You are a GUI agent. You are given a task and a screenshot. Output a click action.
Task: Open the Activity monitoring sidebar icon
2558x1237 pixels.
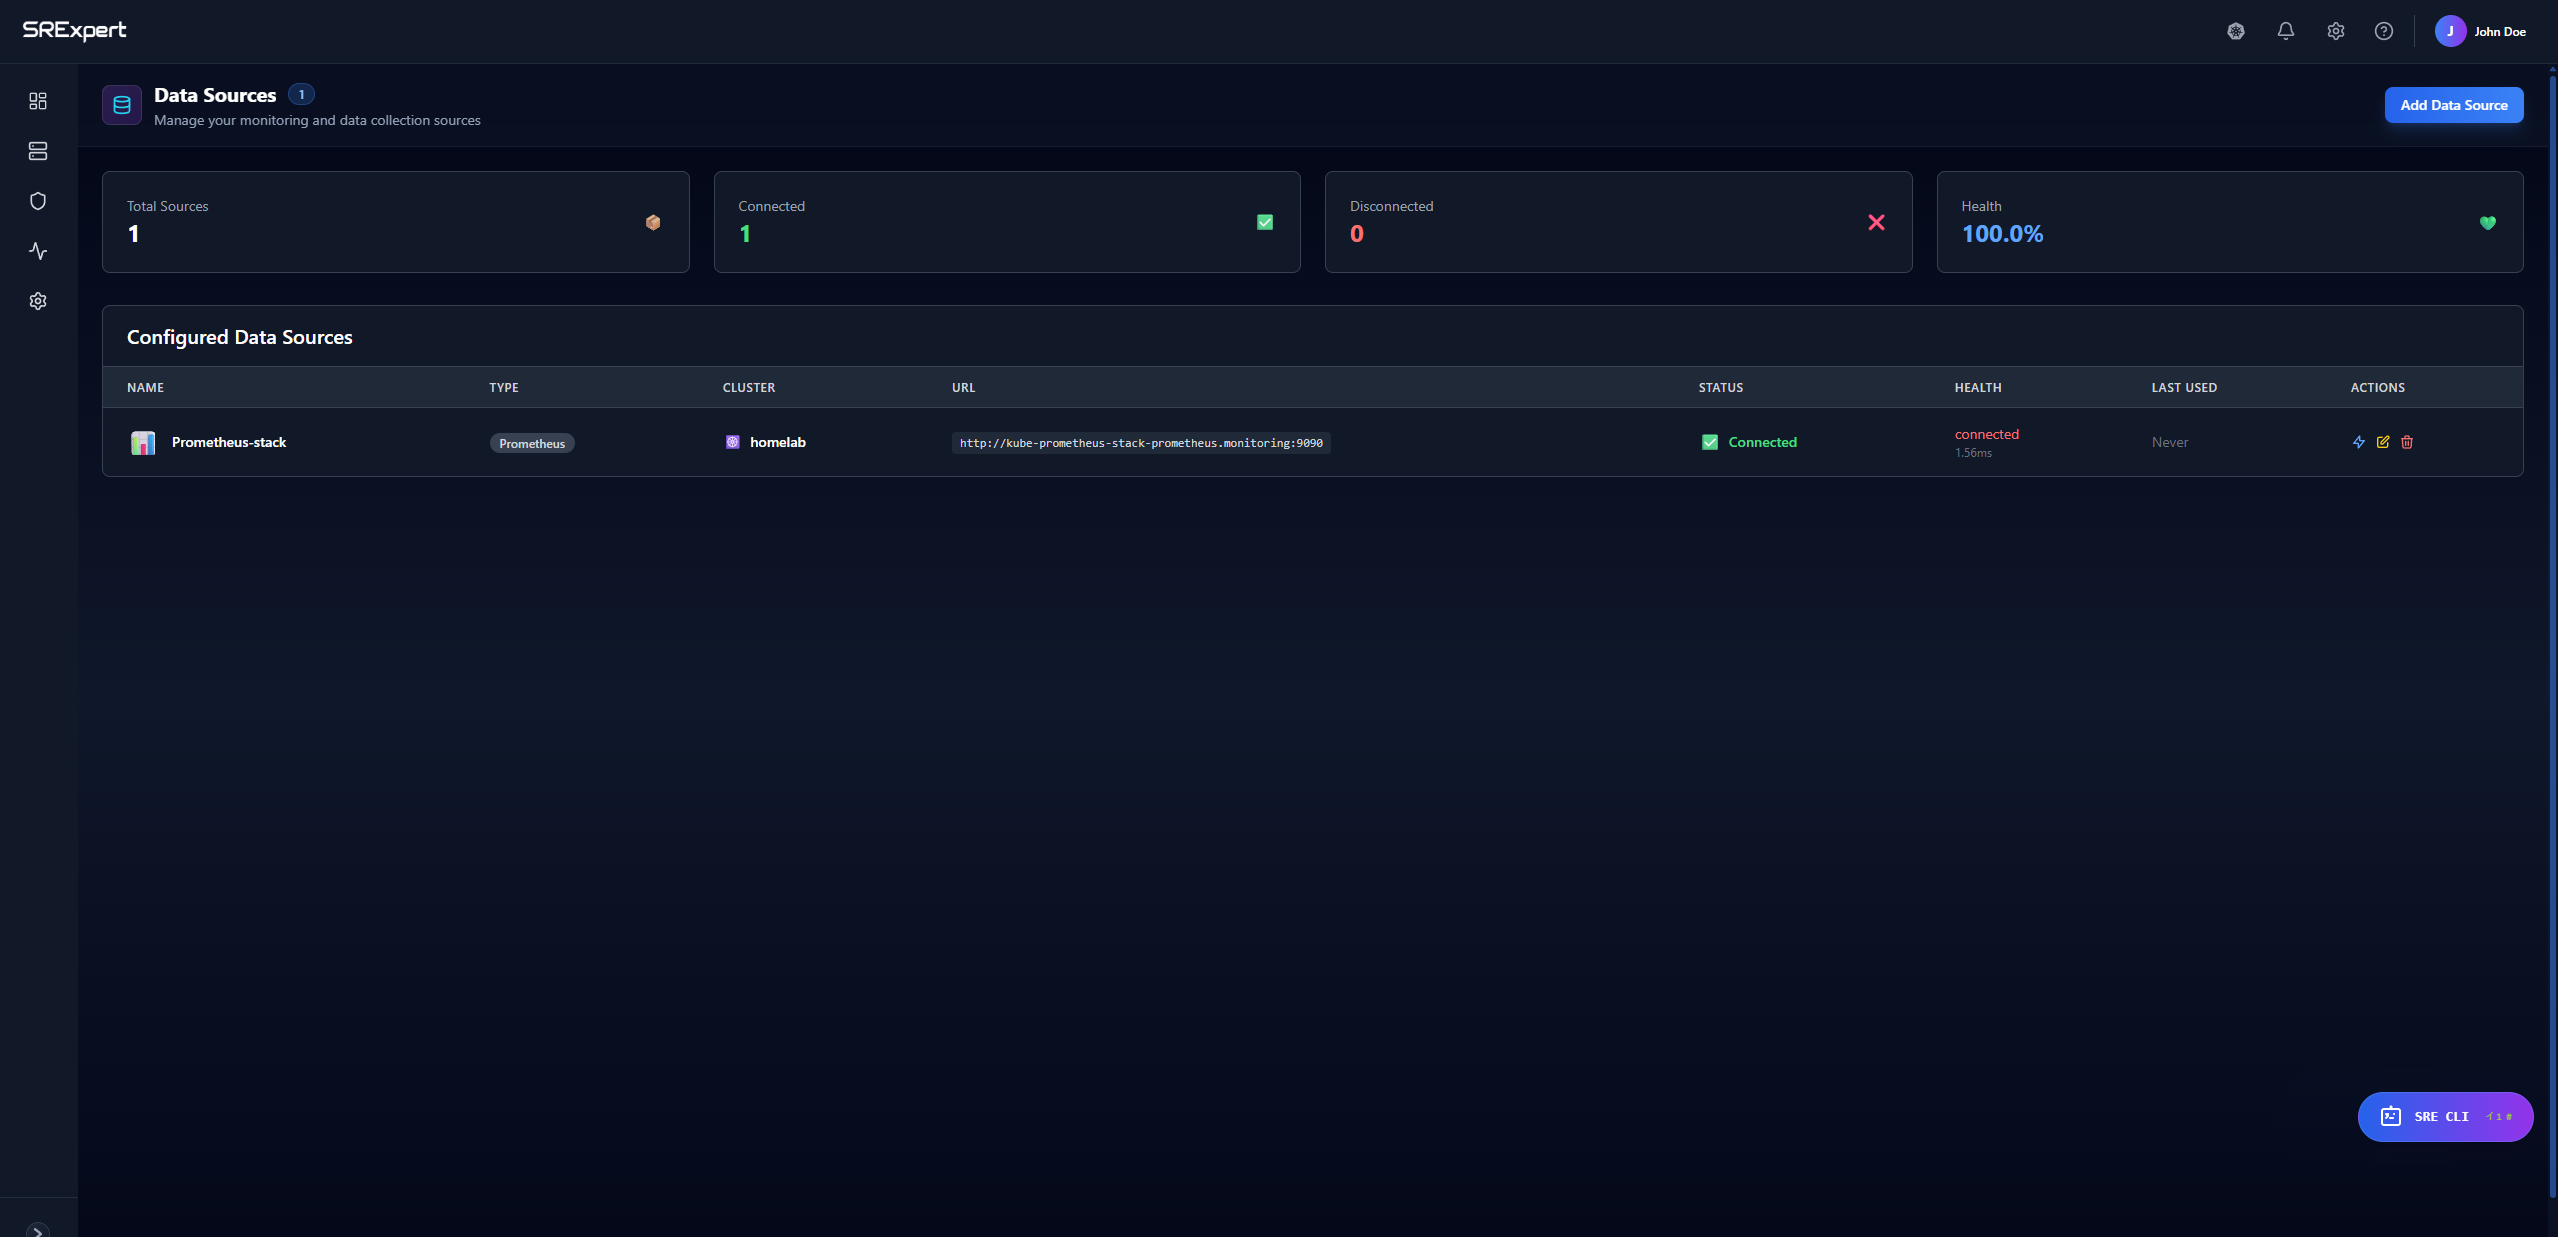pyautogui.click(x=37, y=251)
